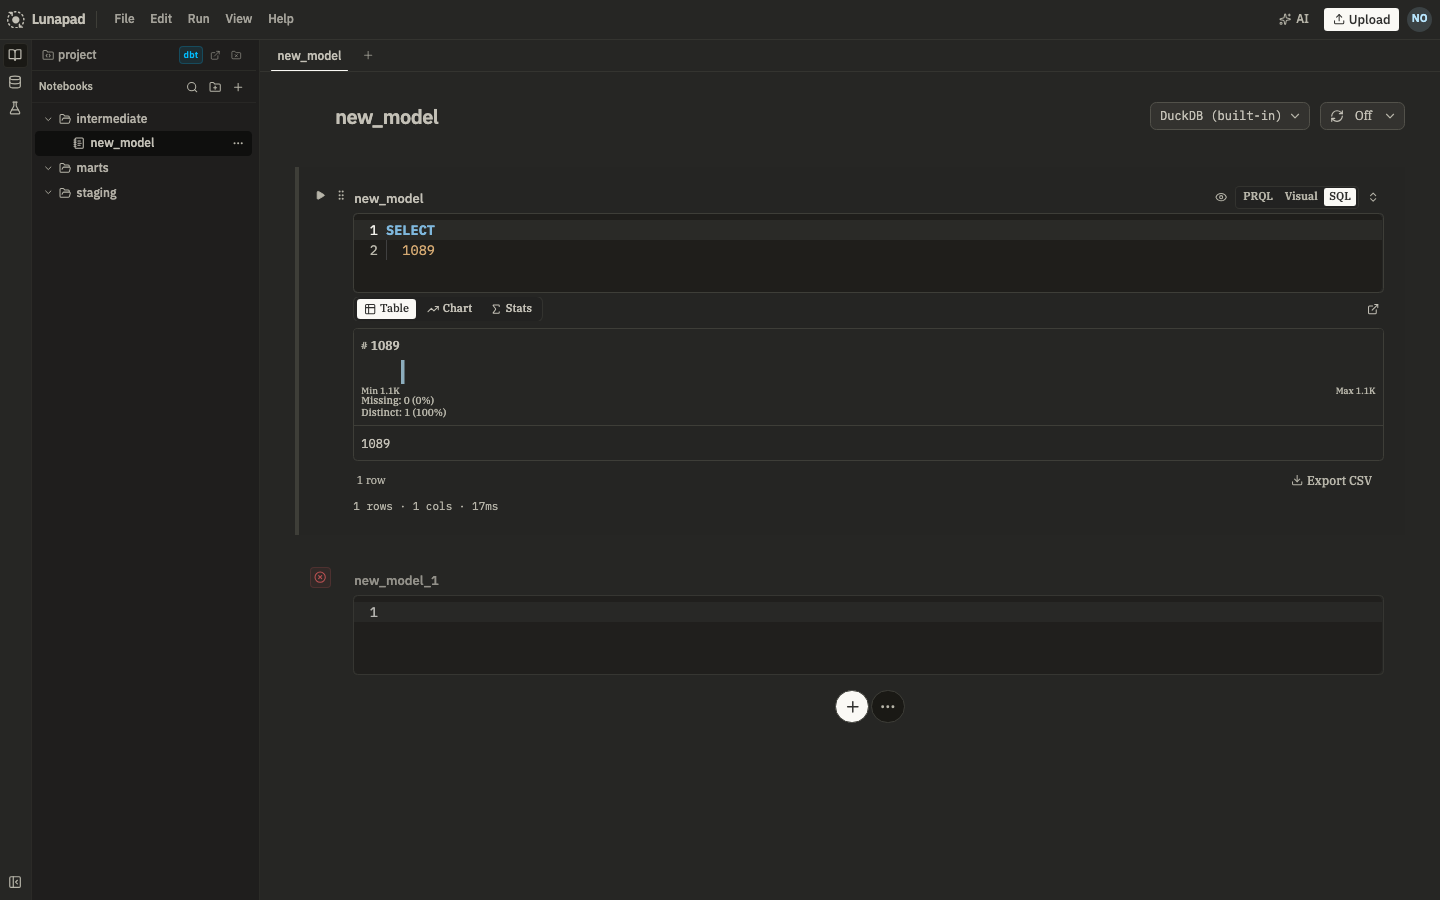
Task: Click the histogram bar in column summary
Action: [403, 372]
